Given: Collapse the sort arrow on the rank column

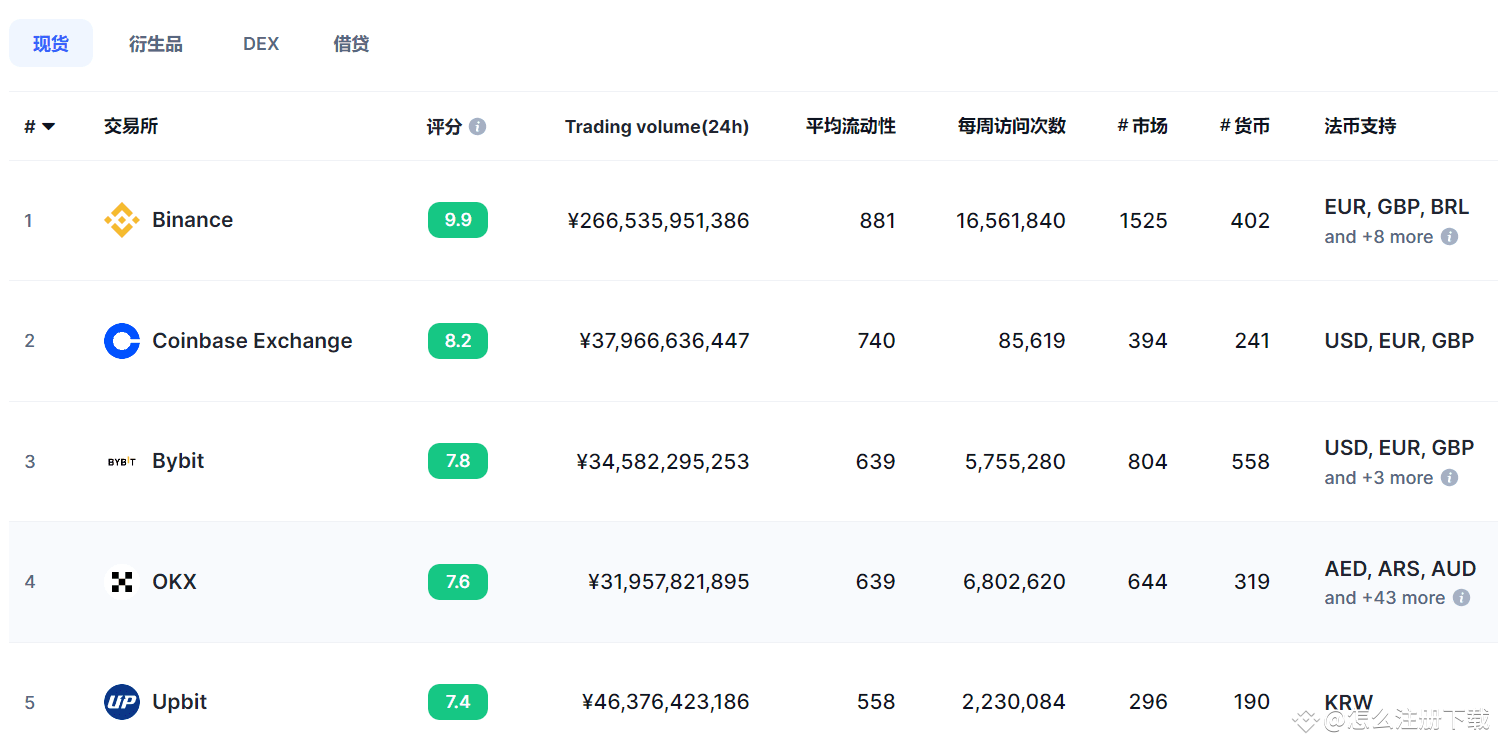Looking at the screenshot, I should [x=49, y=126].
